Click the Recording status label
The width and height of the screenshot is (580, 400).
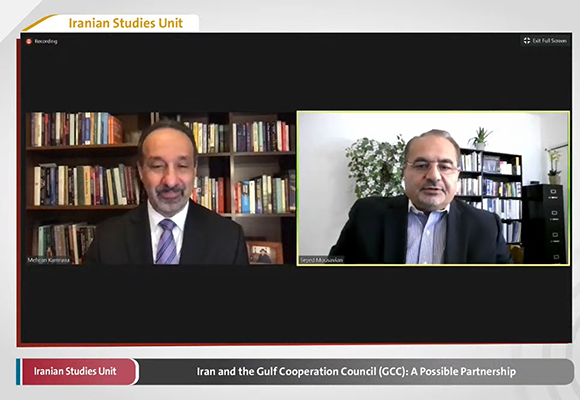click(x=46, y=41)
